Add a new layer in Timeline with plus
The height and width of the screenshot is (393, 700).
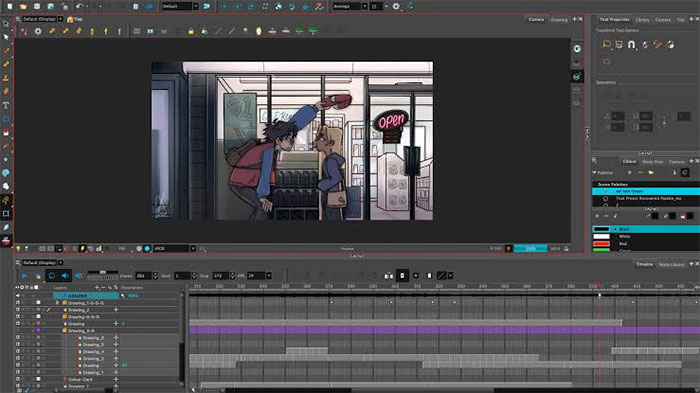click(97, 288)
